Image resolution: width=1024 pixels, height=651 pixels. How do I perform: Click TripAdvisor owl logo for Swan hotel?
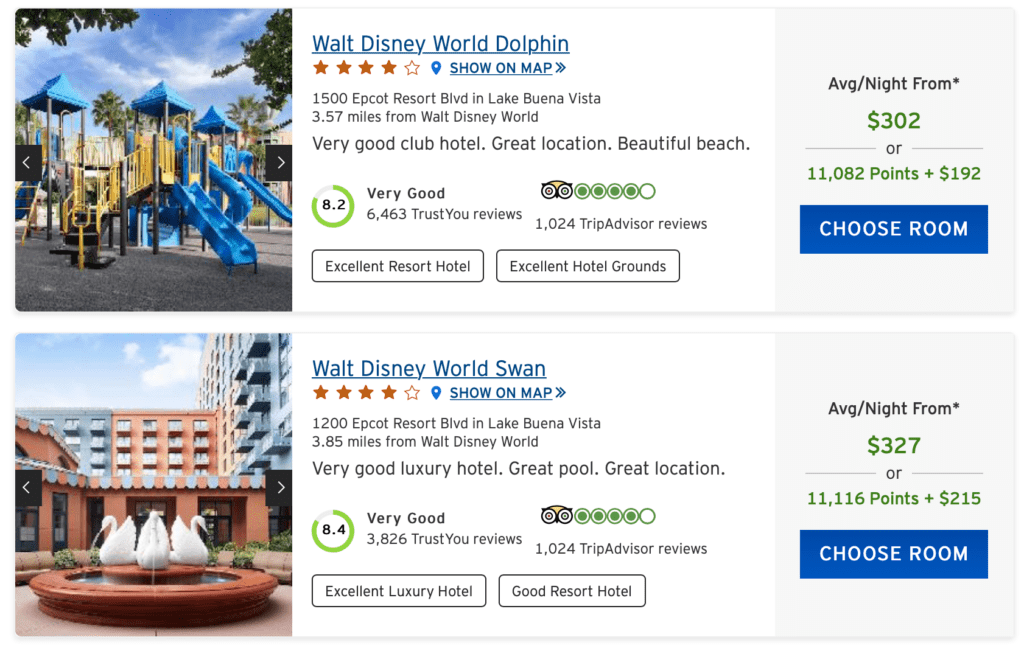point(556,516)
